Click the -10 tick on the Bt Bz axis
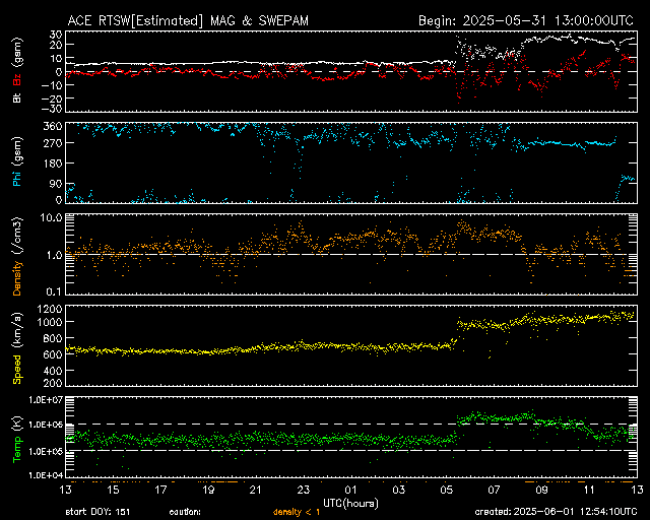Viewport: 650px width, 520px height. coord(53,85)
